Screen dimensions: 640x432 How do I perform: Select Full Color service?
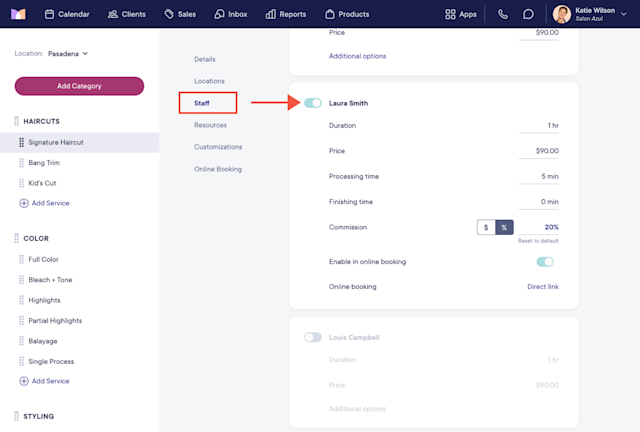(44, 259)
